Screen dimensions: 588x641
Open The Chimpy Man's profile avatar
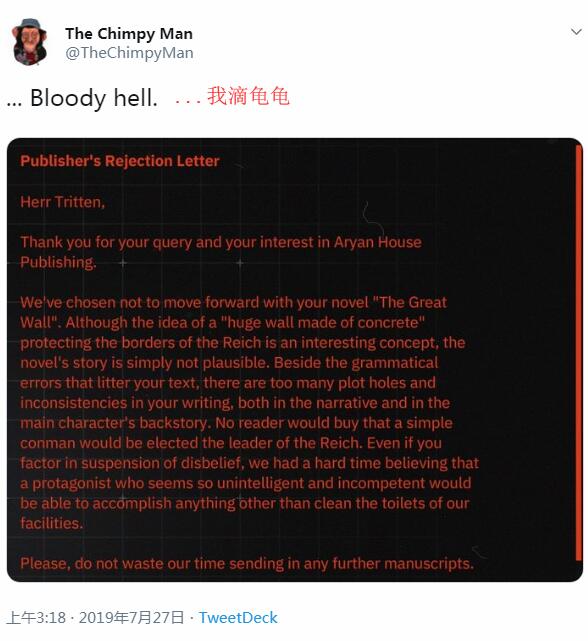[x=29, y=42]
